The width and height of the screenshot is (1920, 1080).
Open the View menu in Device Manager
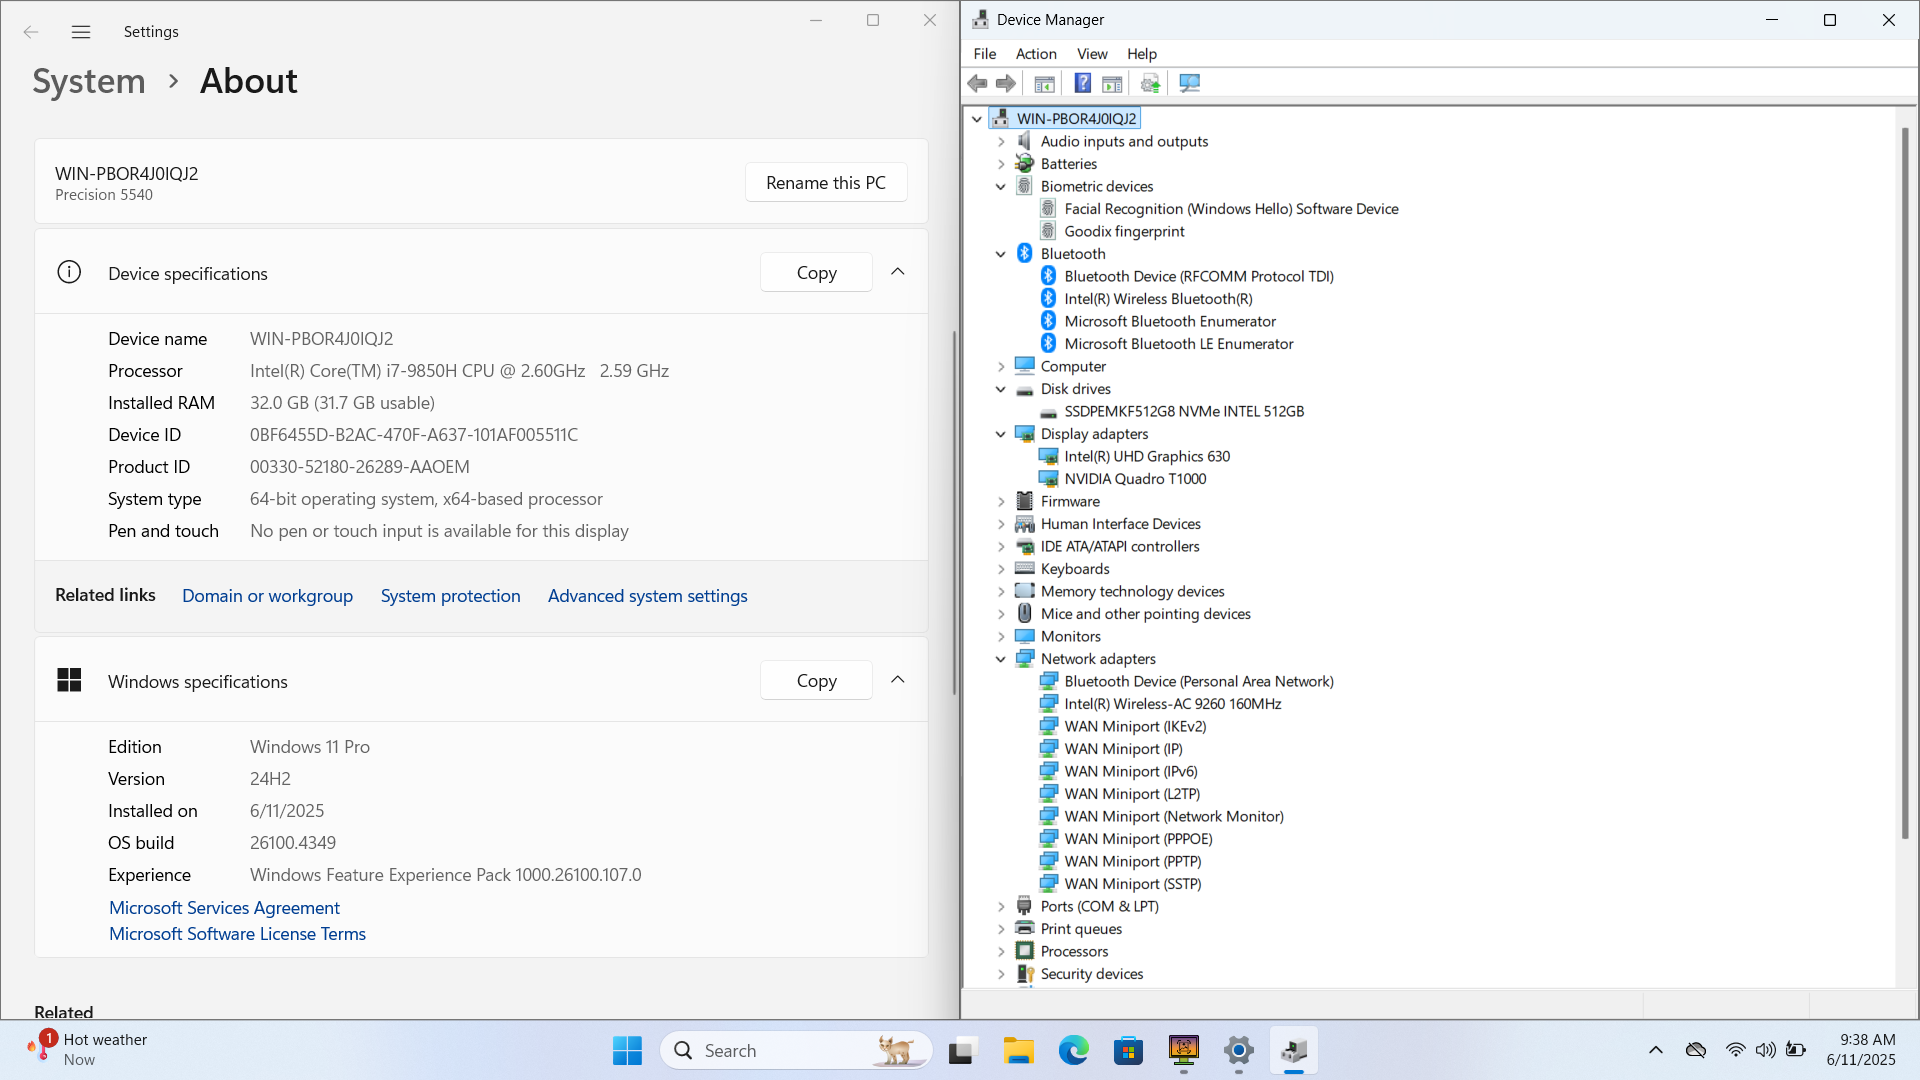(x=1092, y=54)
